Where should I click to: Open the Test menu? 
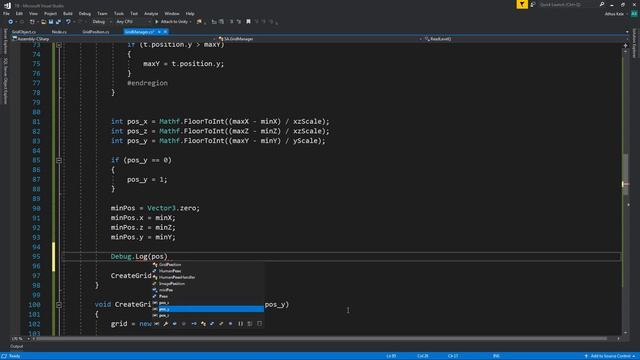coord(134,13)
